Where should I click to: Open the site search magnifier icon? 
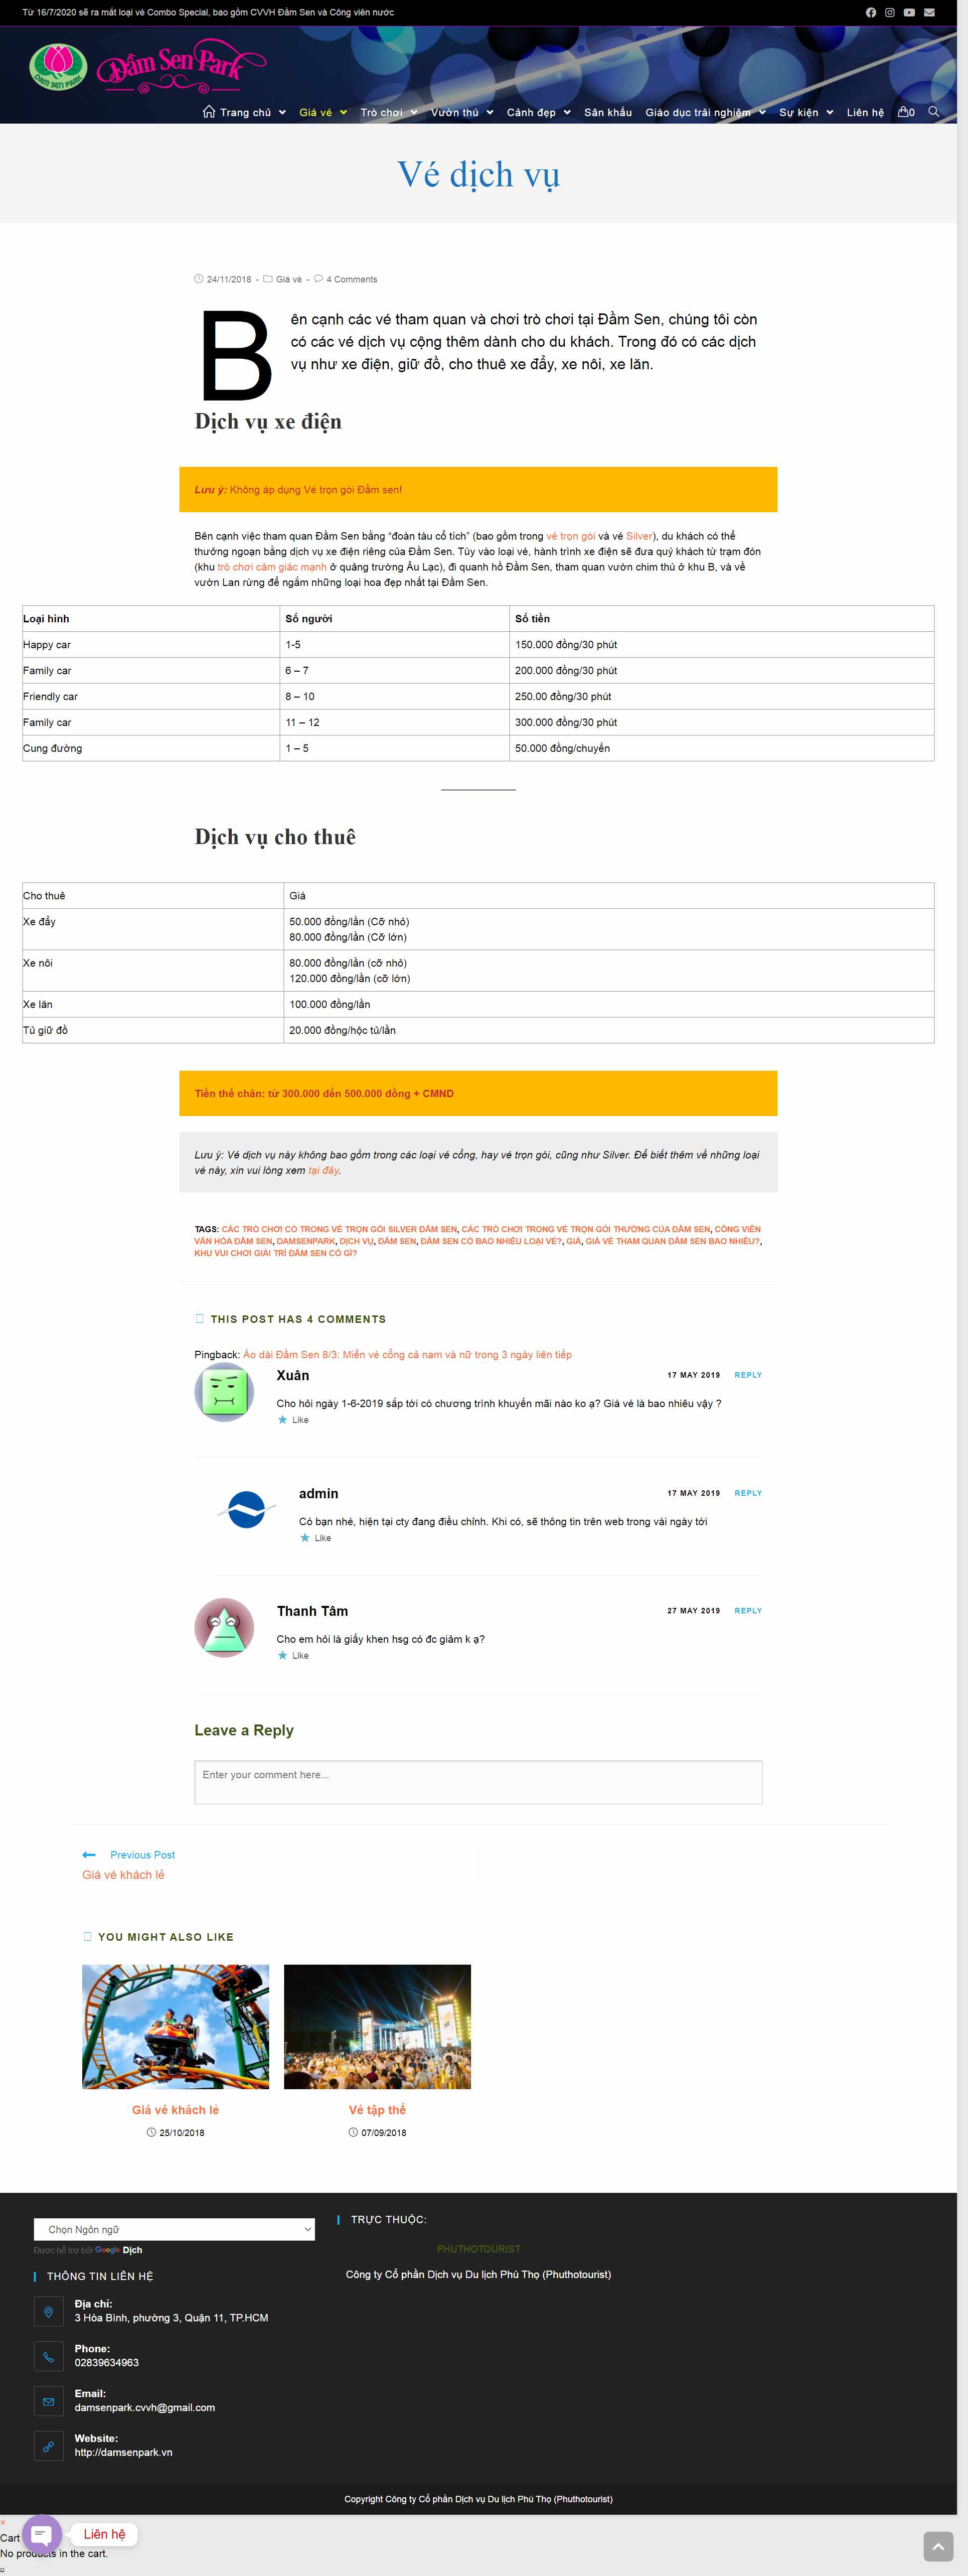[934, 112]
